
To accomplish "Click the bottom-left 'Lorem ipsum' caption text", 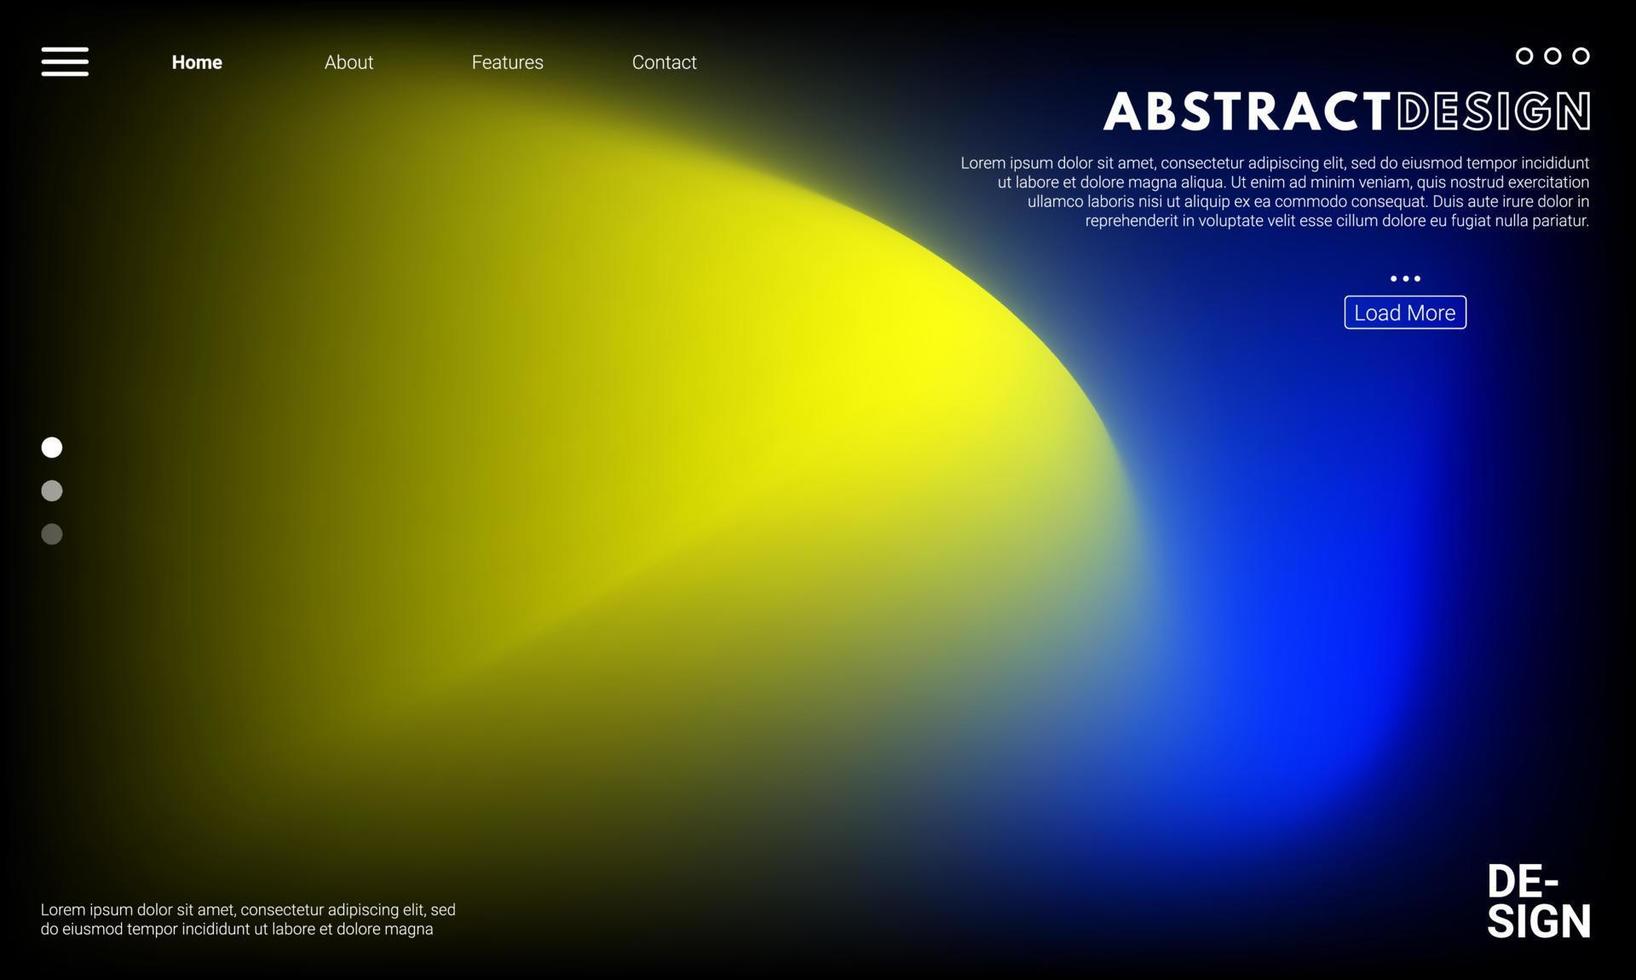I will pos(248,919).
